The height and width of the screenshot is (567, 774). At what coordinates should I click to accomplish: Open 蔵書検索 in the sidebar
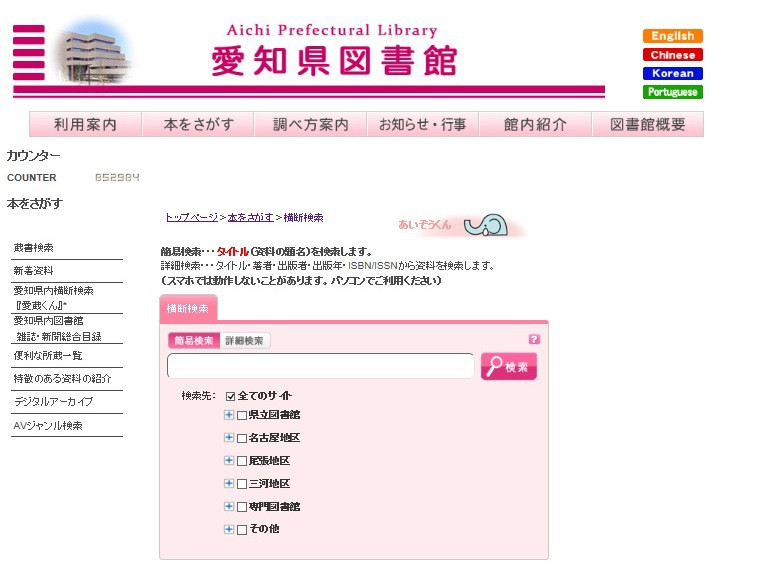pos(34,248)
